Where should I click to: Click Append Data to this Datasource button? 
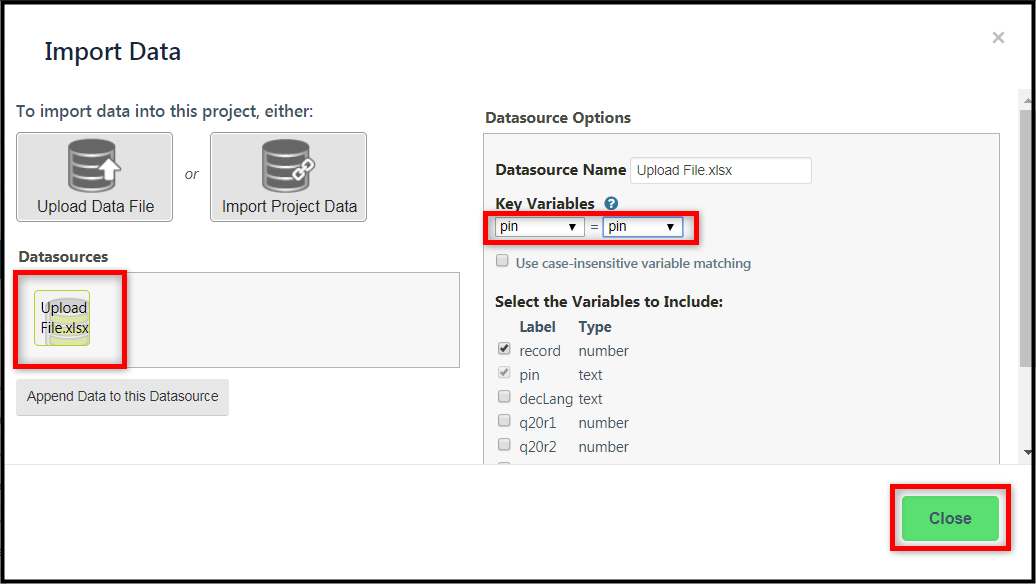pyautogui.click(x=122, y=396)
